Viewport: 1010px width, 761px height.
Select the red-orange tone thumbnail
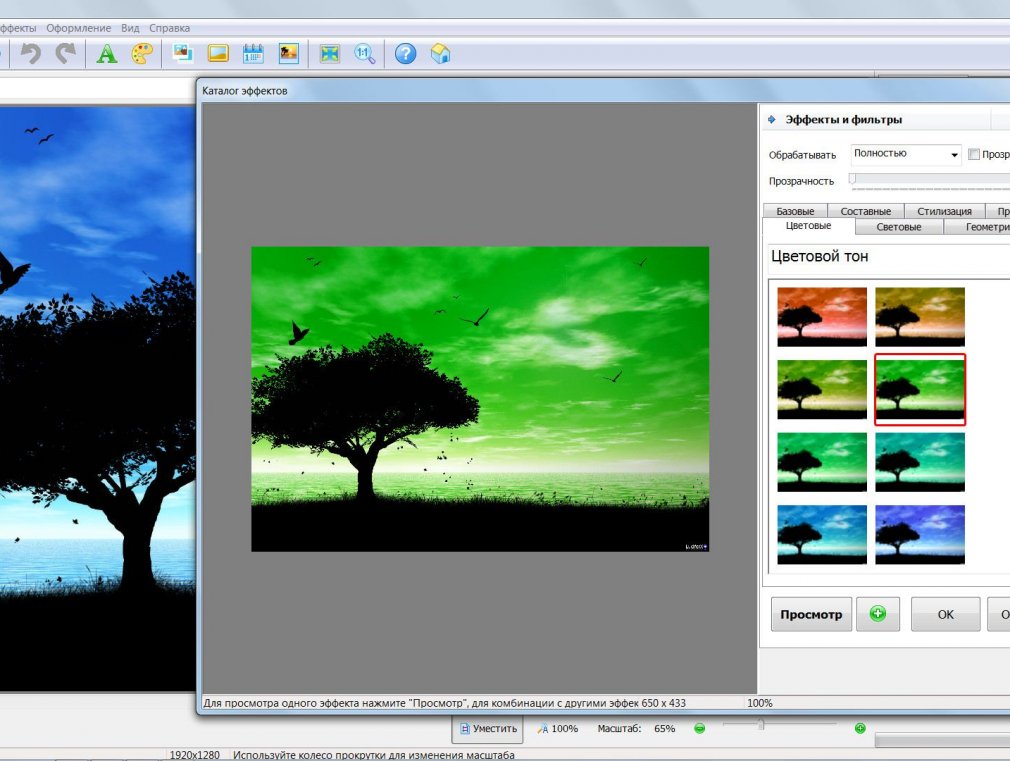(x=821, y=317)
